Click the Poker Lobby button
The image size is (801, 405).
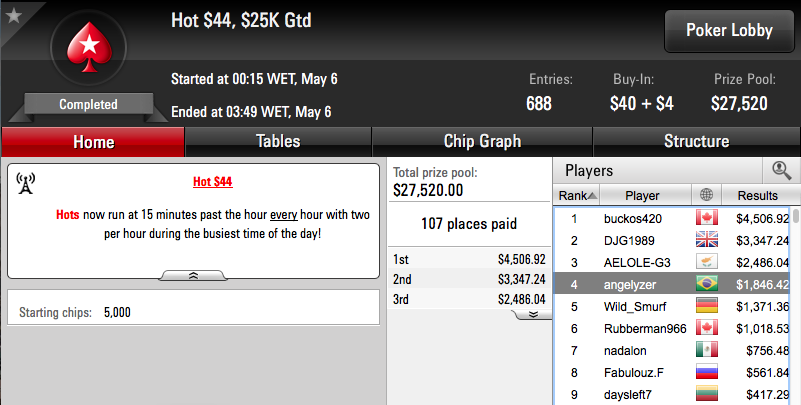729,31
